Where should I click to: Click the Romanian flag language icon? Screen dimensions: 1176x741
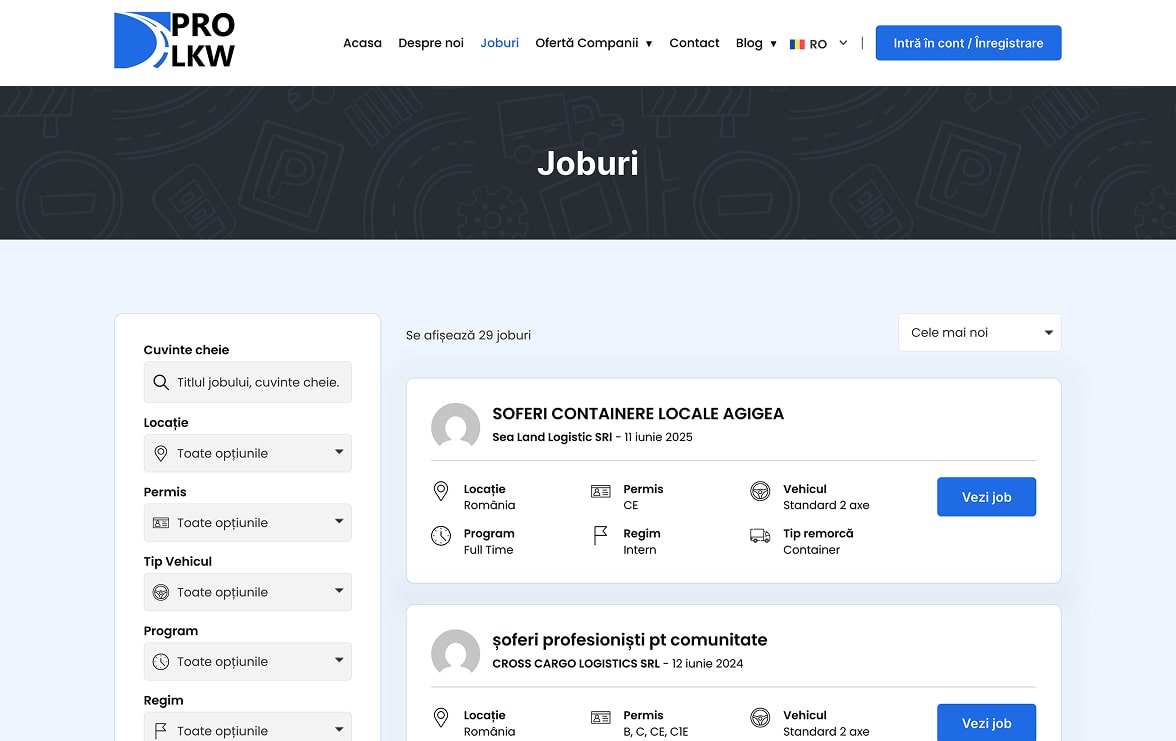797,44
